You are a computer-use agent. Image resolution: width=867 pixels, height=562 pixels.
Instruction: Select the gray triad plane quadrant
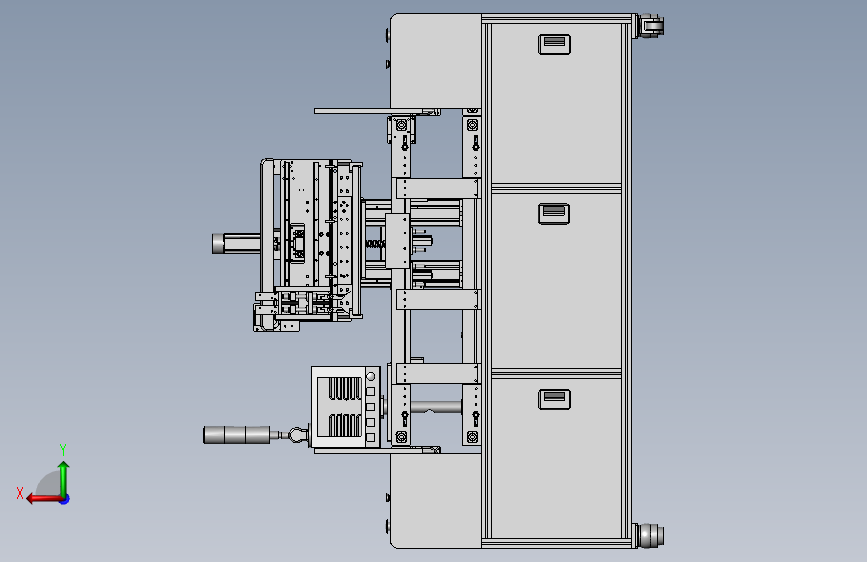[x=48, y=483]
